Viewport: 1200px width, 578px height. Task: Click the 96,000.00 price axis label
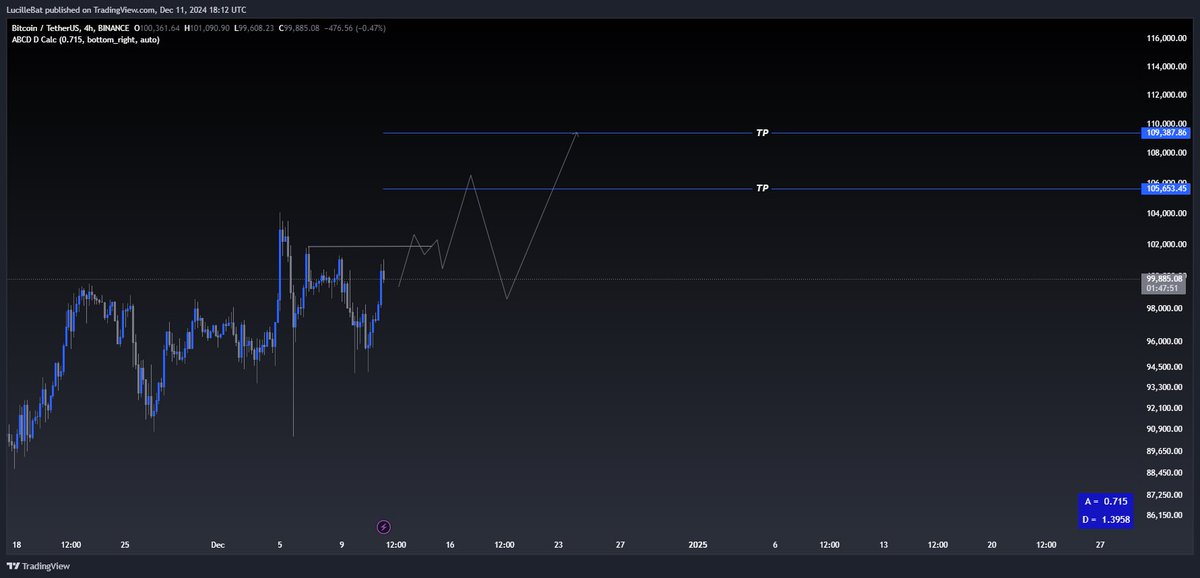(x=1167, y=341)
